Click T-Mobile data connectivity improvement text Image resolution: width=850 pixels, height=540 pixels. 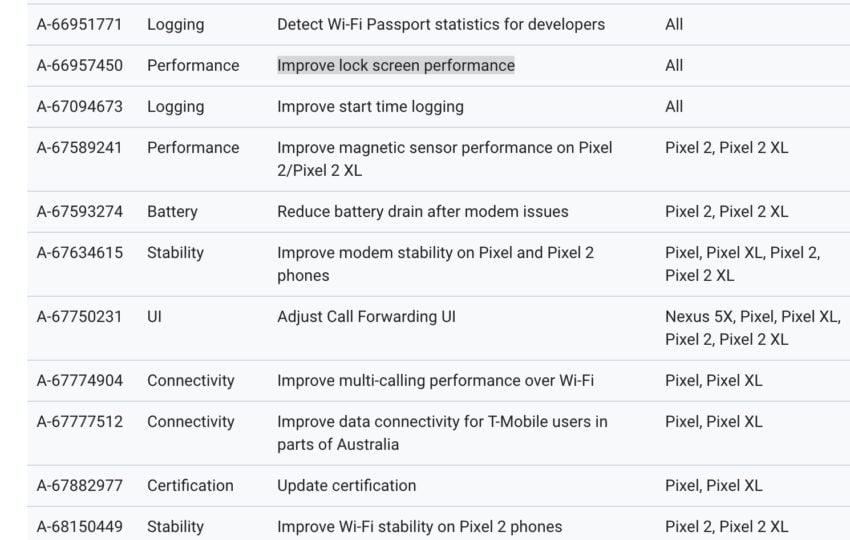click(x=442, y=433)
